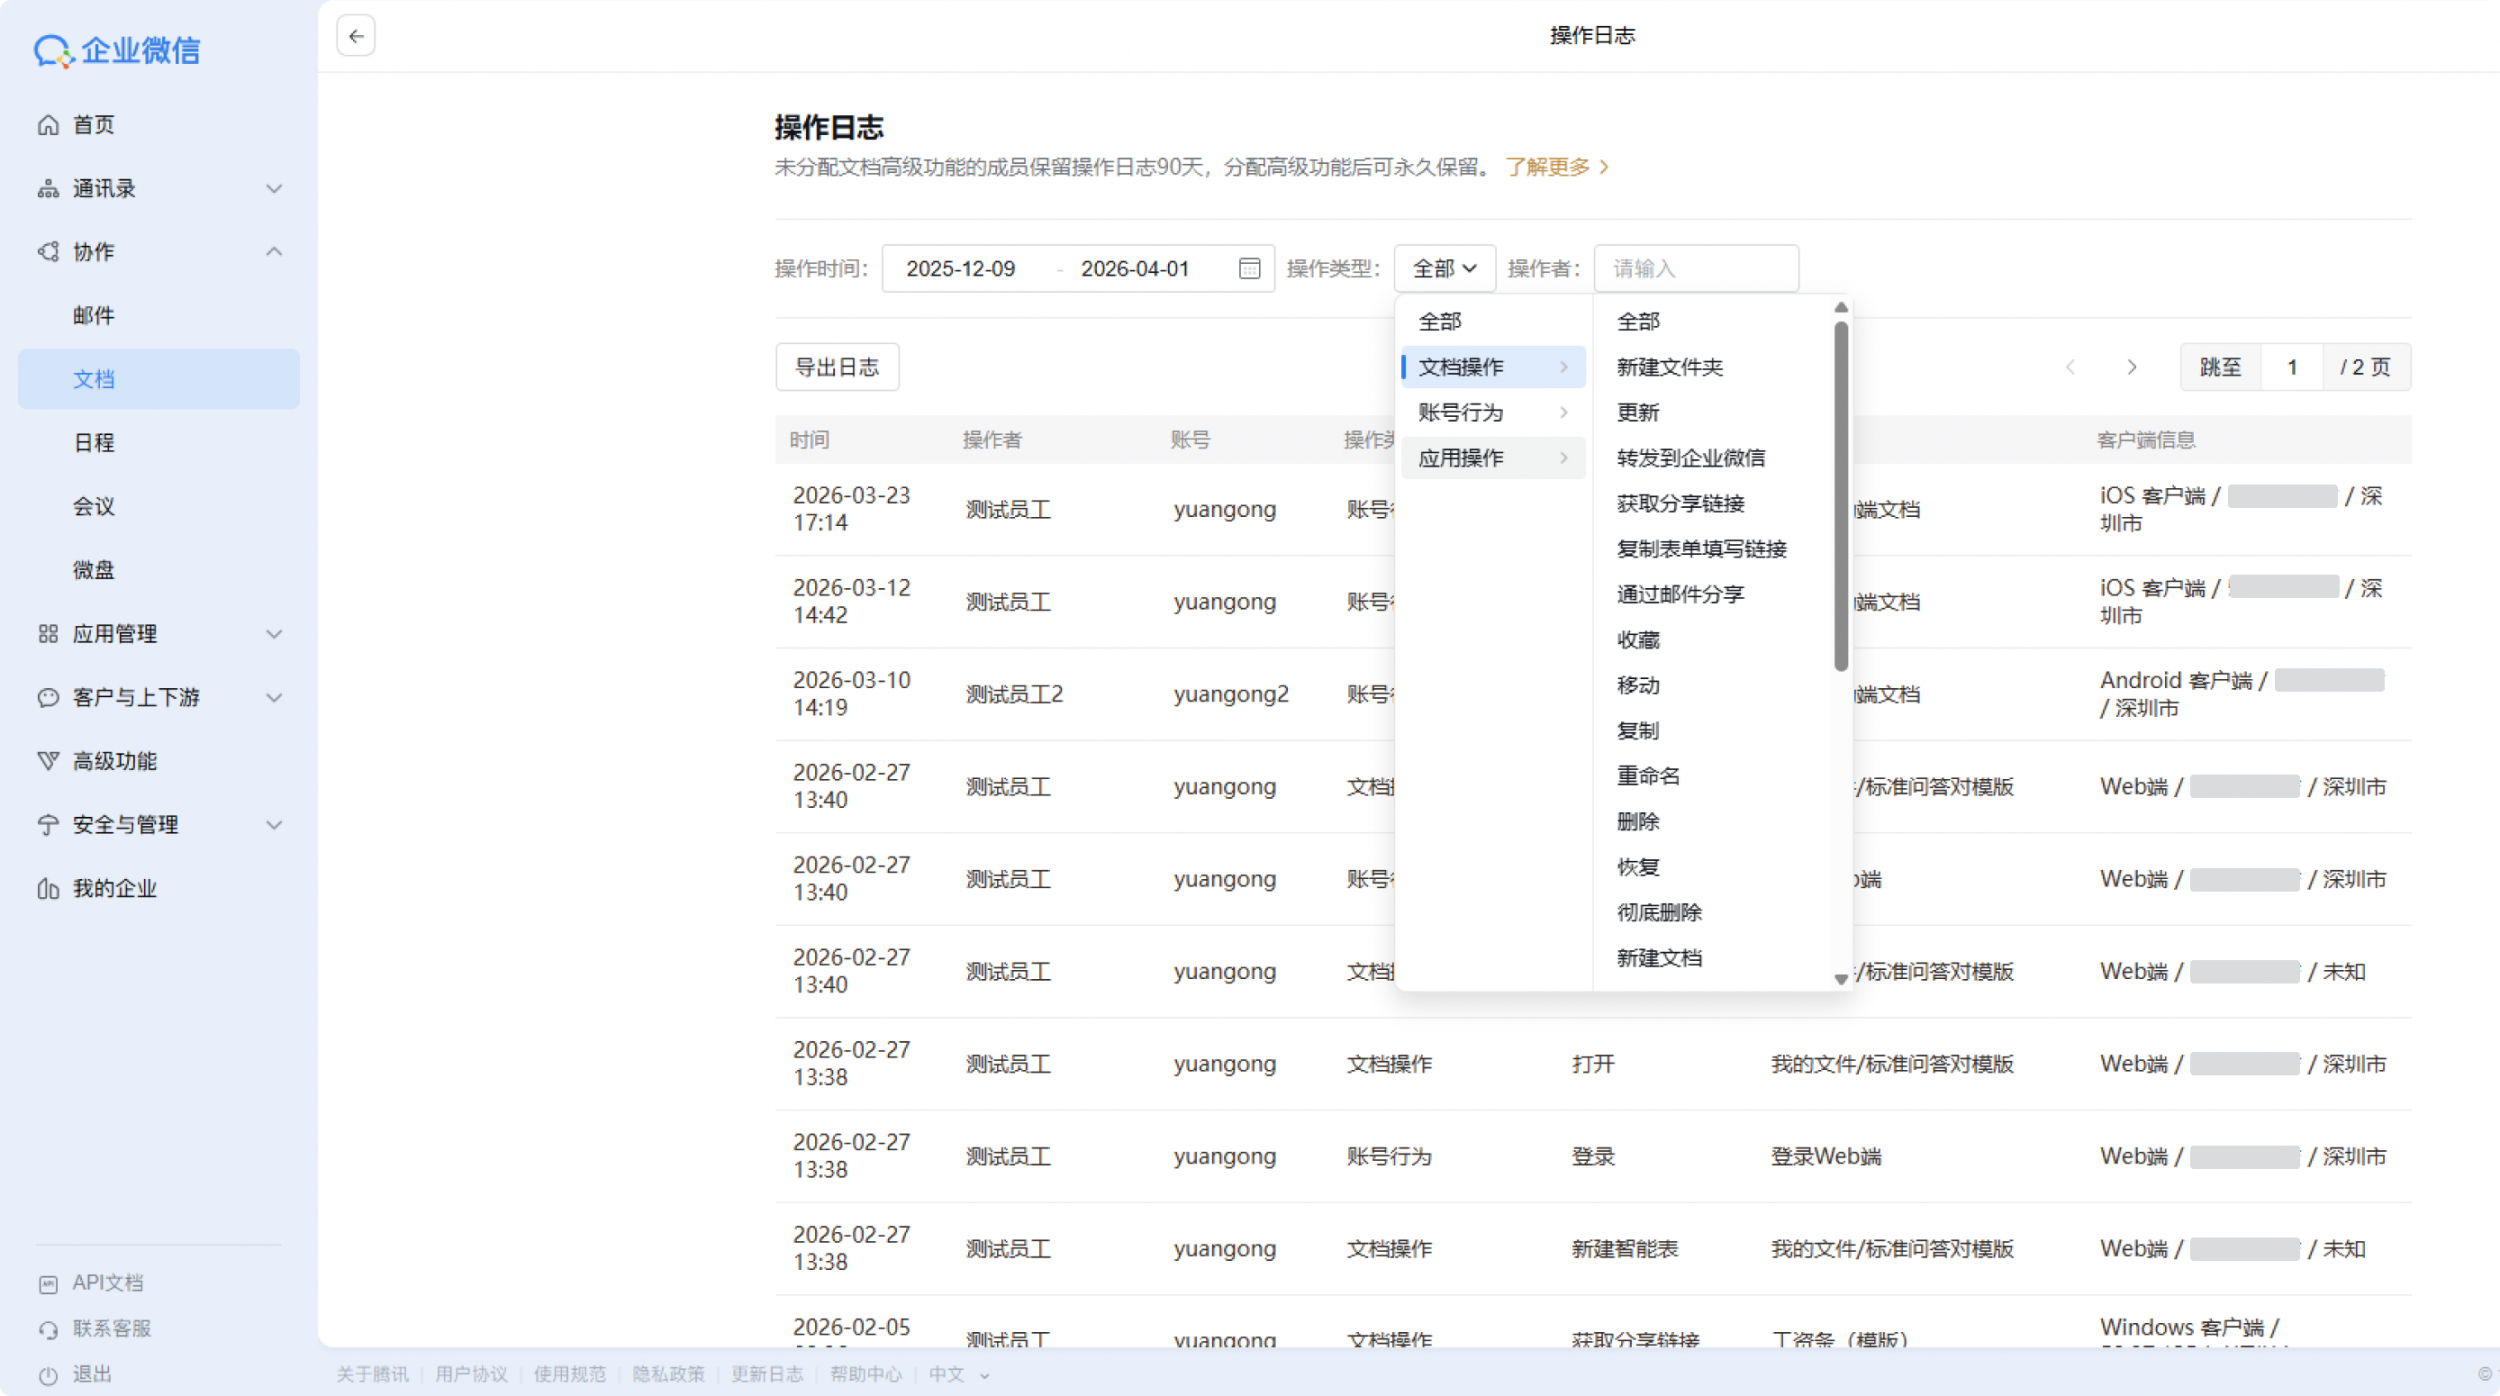Click the icon beside 高级功能
This screenshot has height=1396, width=2500.
pyautogui.click(x=48, y=761)
